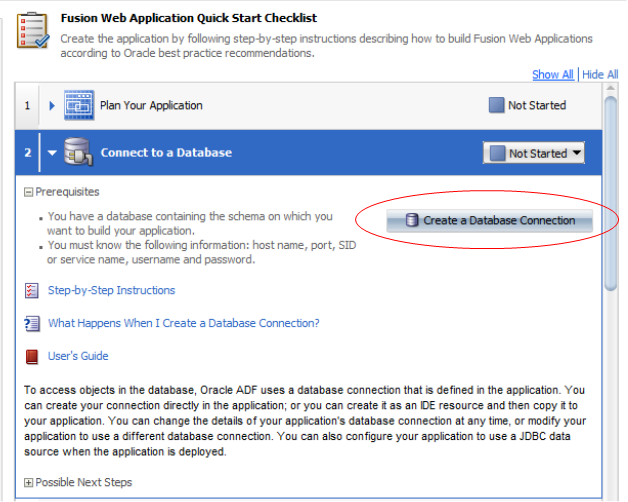Select the Plan Your Application title text

[151, 105]
